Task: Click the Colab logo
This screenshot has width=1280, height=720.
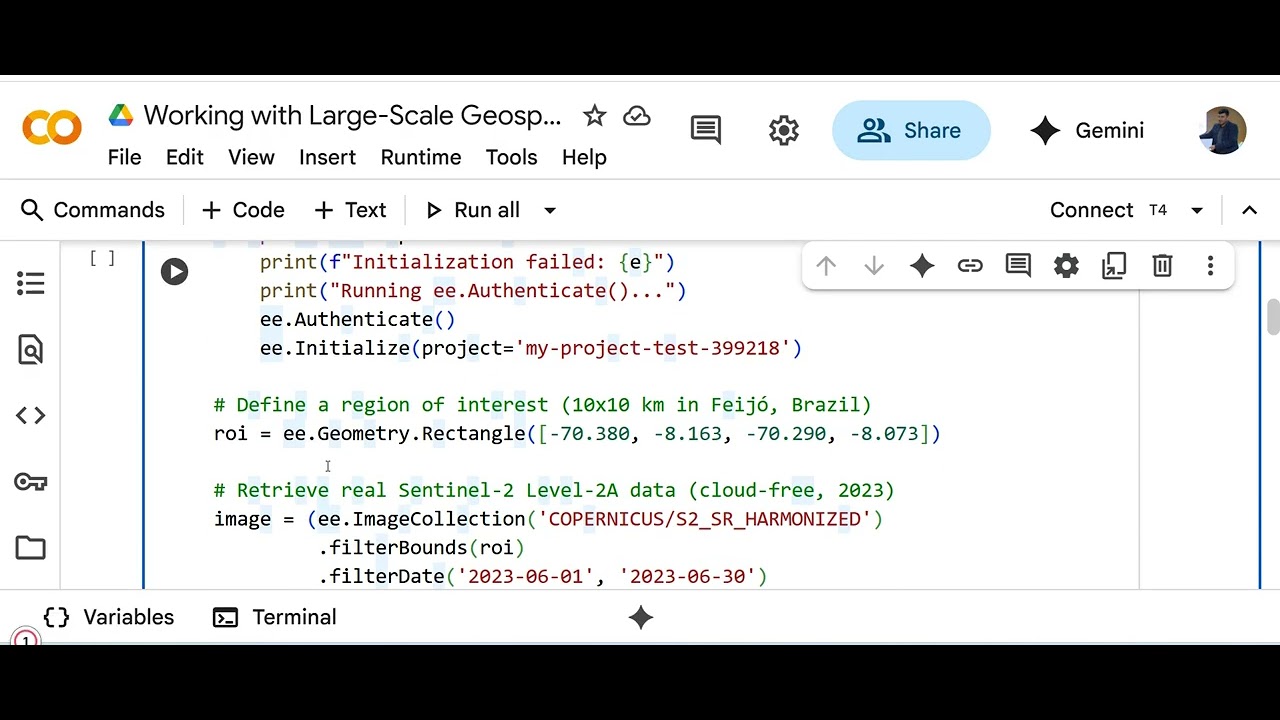Action: [x=52, y=129]
